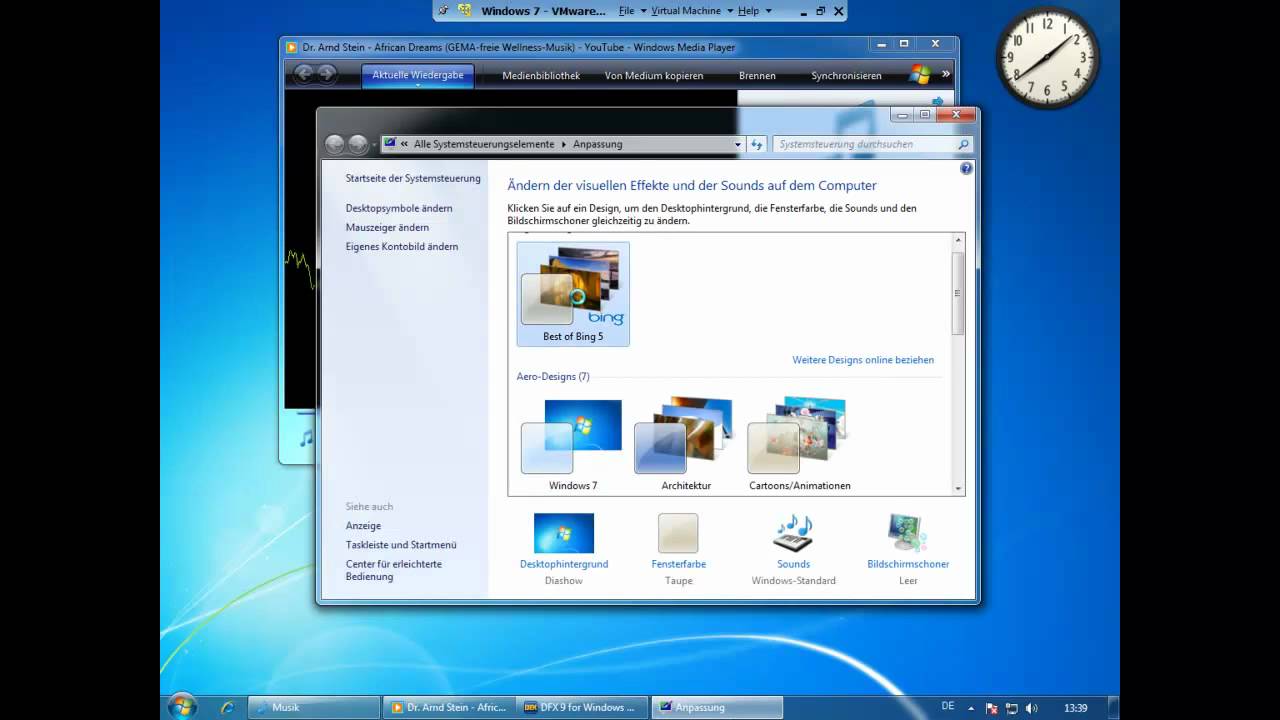Click the theme list scrollbar thumb

point(958,293)
